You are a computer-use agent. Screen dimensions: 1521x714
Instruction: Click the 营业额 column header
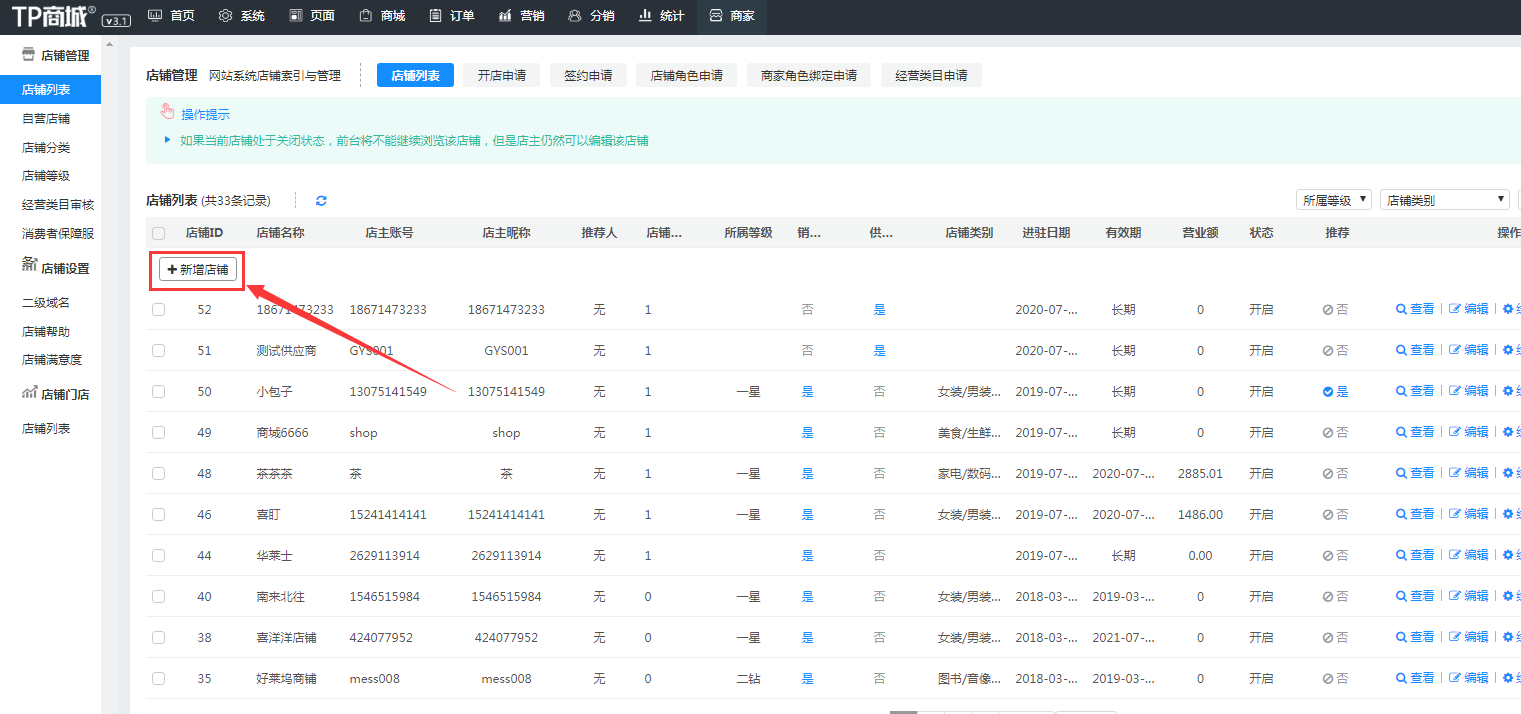pyautogui.click(x=1200, y=233)
